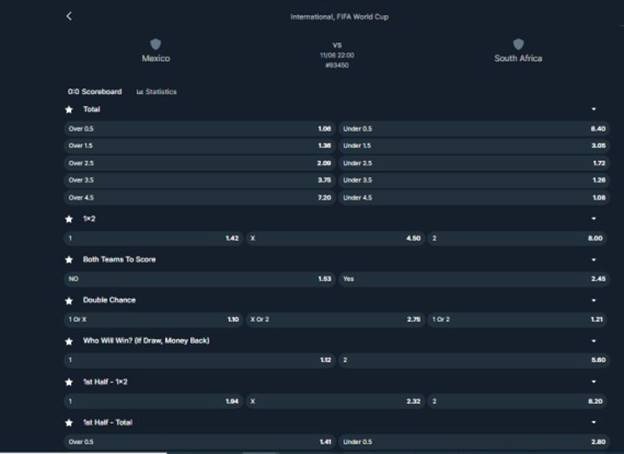The height and width of the screenshot is (454, 624).
Task: Select Under 1.5 odds
Action: coord(474,146)
